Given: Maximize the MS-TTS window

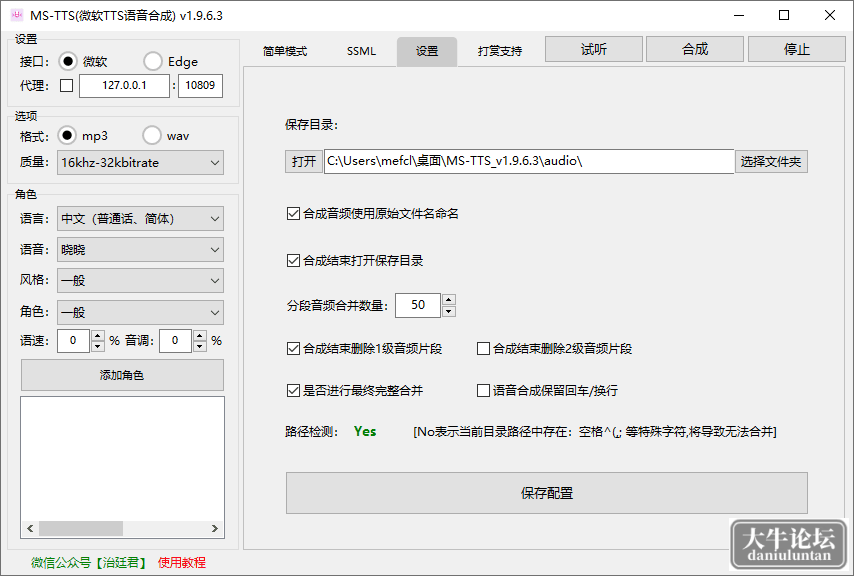Looking at the screenshot, I should click(784, 15).
